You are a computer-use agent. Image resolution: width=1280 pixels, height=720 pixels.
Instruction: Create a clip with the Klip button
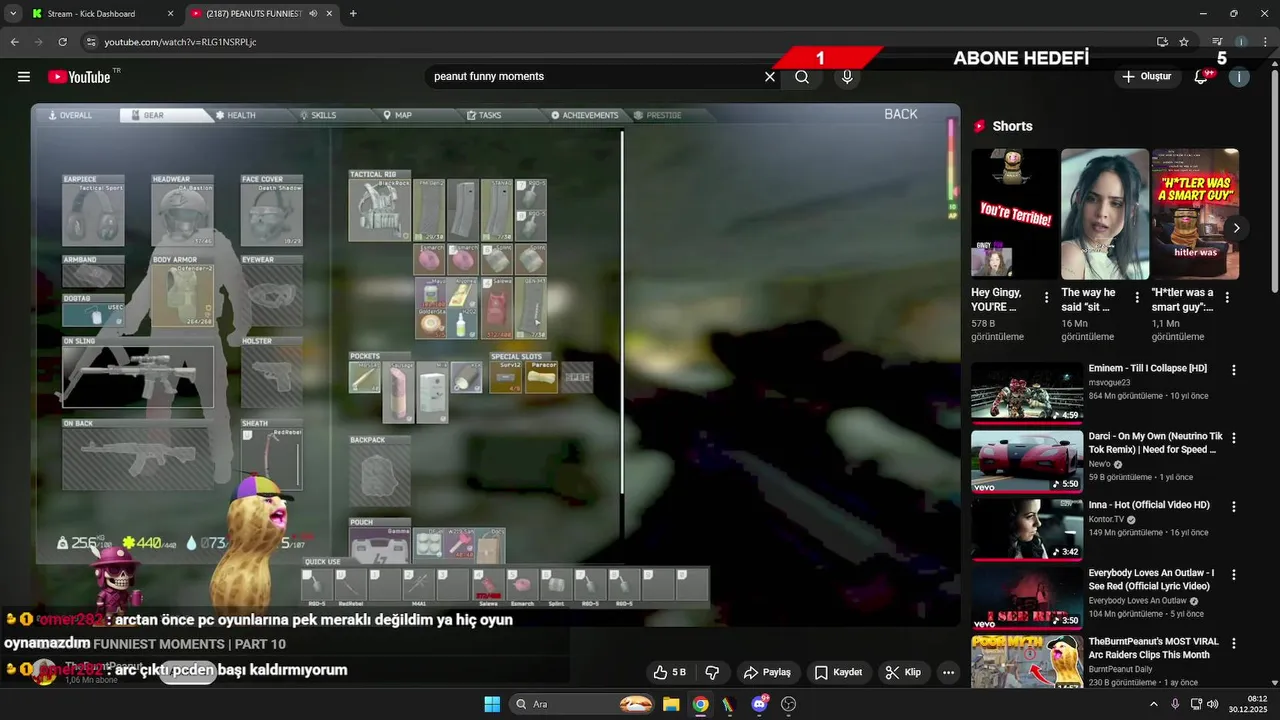903,672
